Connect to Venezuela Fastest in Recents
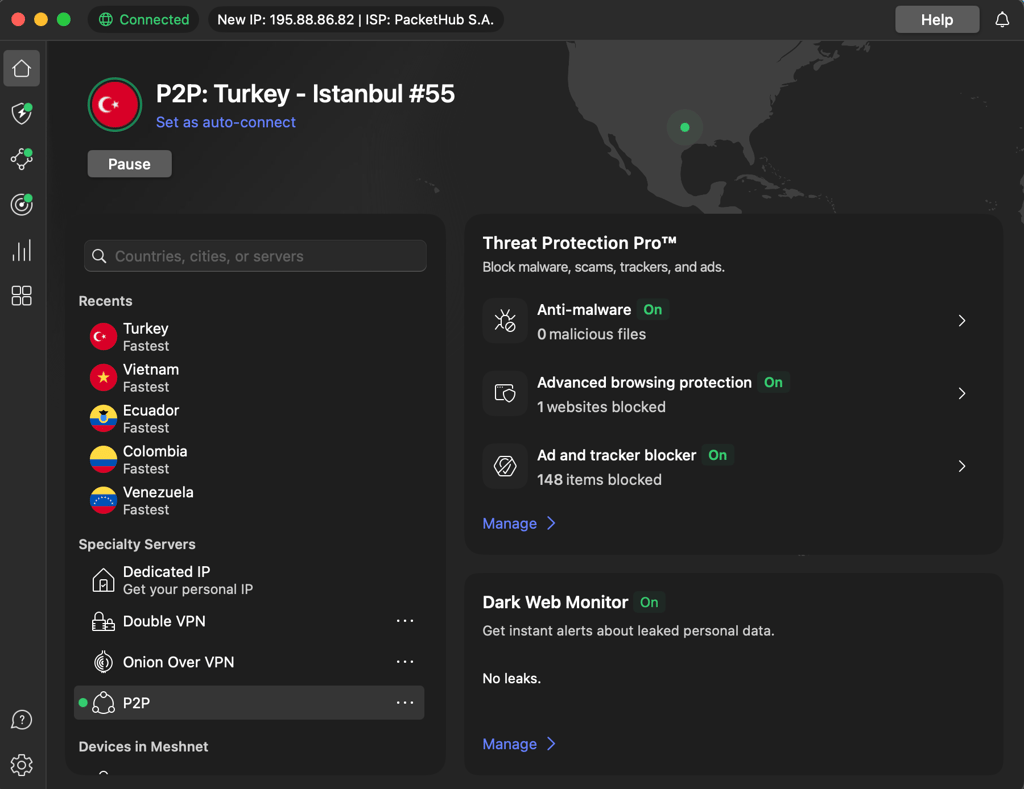The width and height of the screenshot is (1024, 789). 249,500
